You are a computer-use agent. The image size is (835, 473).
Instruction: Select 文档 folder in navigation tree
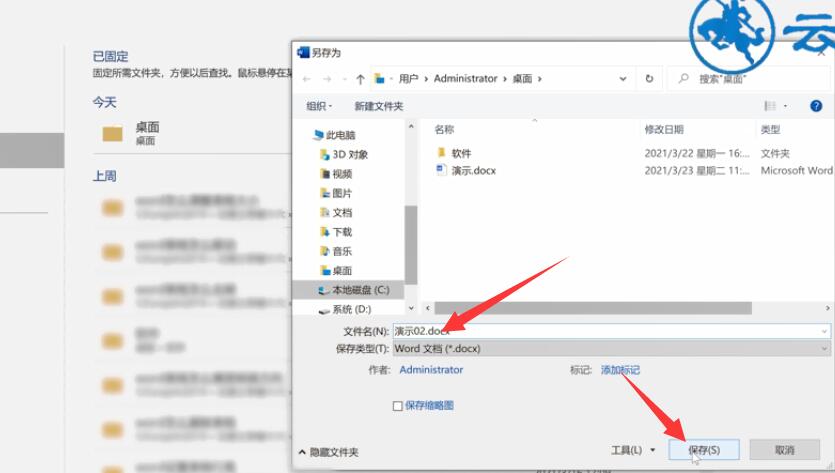coord(336,213)
